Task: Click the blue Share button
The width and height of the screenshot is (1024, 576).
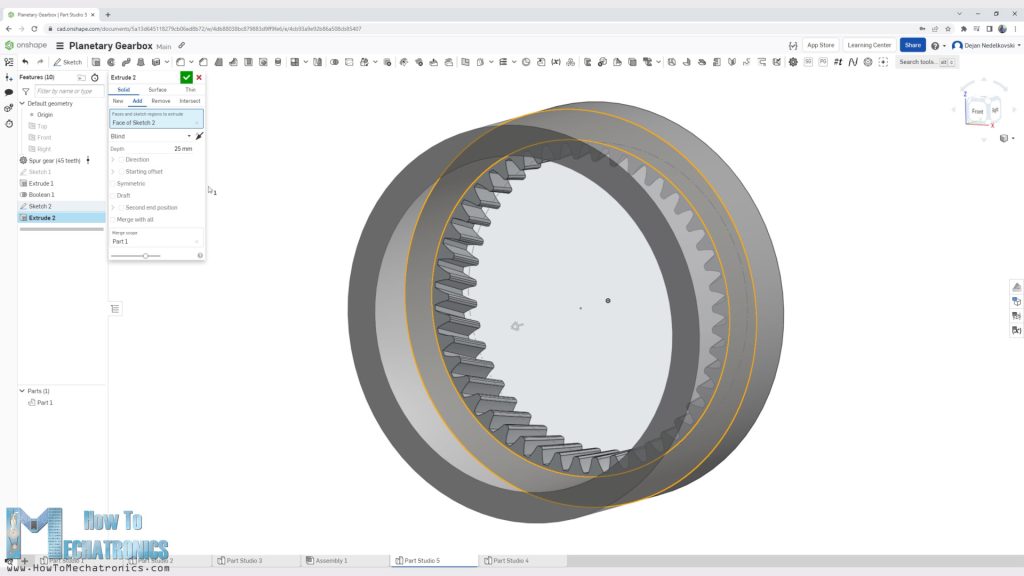Action: (x=911, y=45)
